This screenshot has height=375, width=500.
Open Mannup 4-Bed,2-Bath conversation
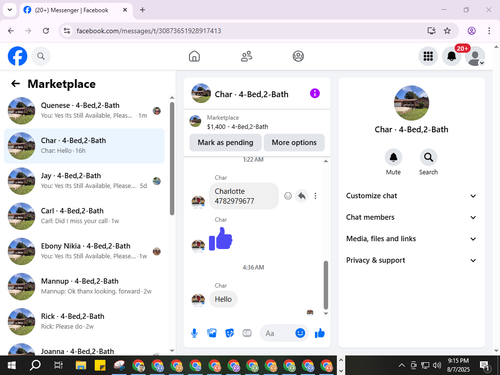point(84,286)
